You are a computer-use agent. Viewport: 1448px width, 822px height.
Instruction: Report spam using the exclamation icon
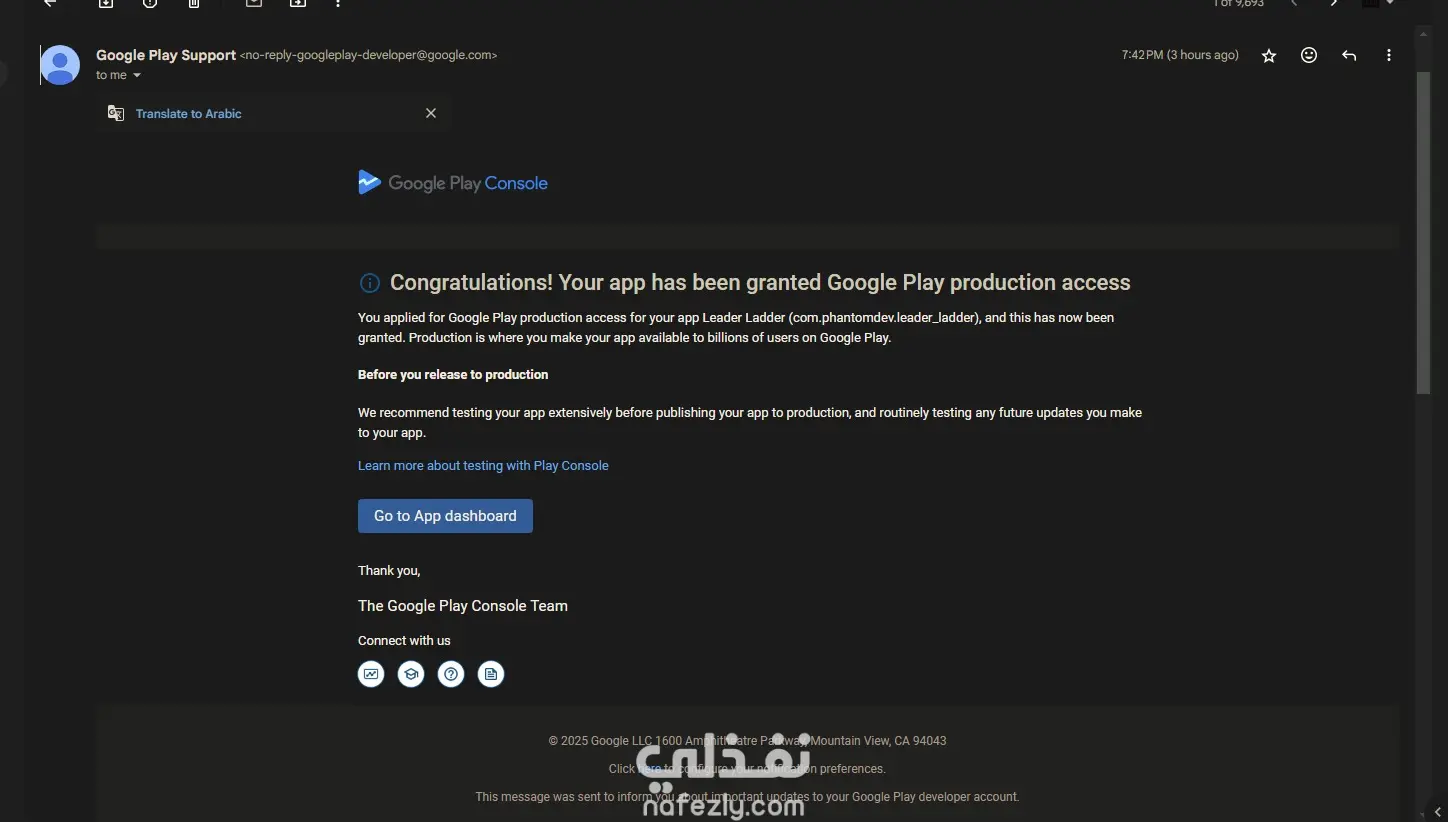(150, 4)
